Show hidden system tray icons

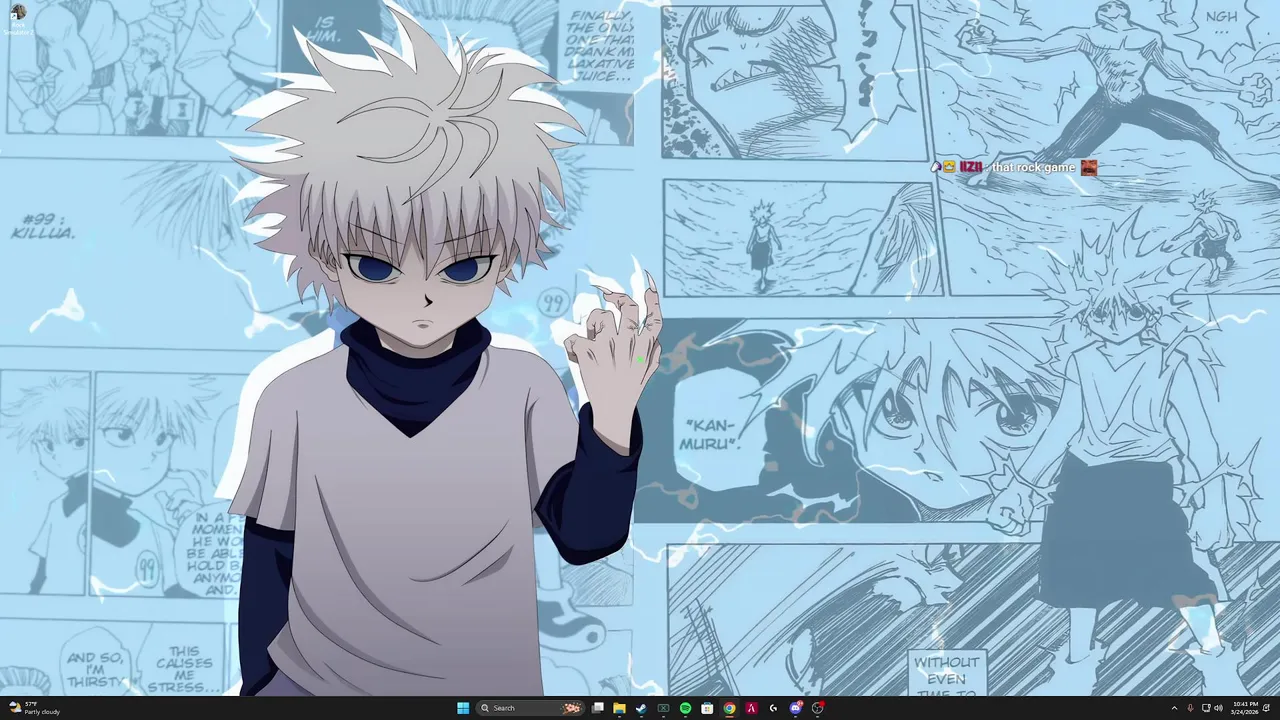pyautogui.click(x=1174, y=708)
